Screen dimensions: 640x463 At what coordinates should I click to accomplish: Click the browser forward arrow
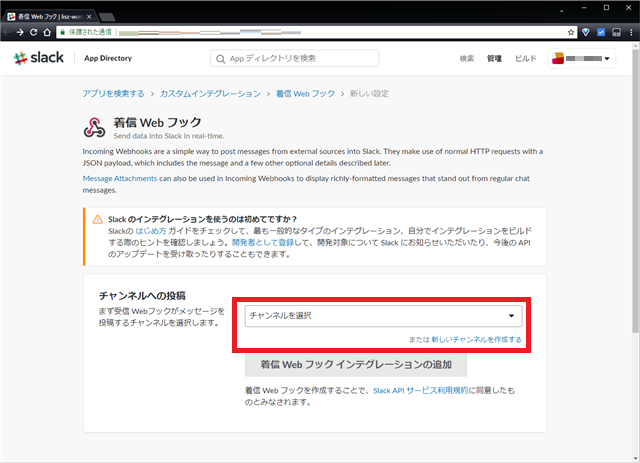(x=20, y=32)
